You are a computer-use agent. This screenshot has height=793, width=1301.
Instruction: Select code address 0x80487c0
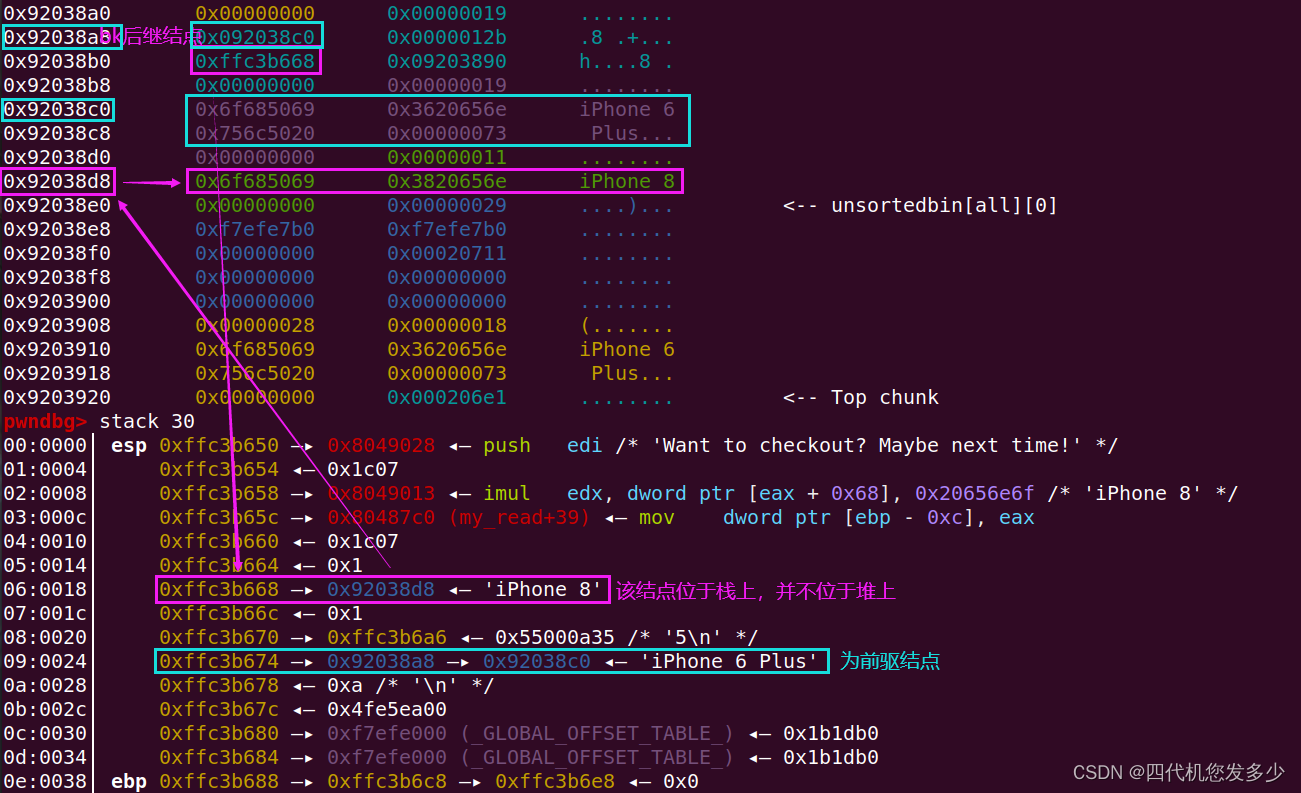381,517
